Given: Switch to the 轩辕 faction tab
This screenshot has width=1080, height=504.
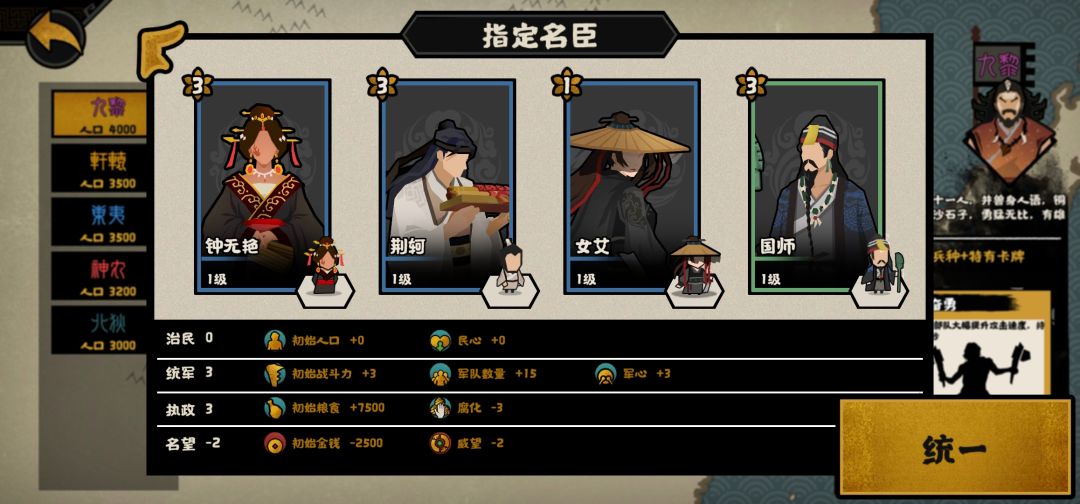Looking at the screenshot, I should click(101, 167).
